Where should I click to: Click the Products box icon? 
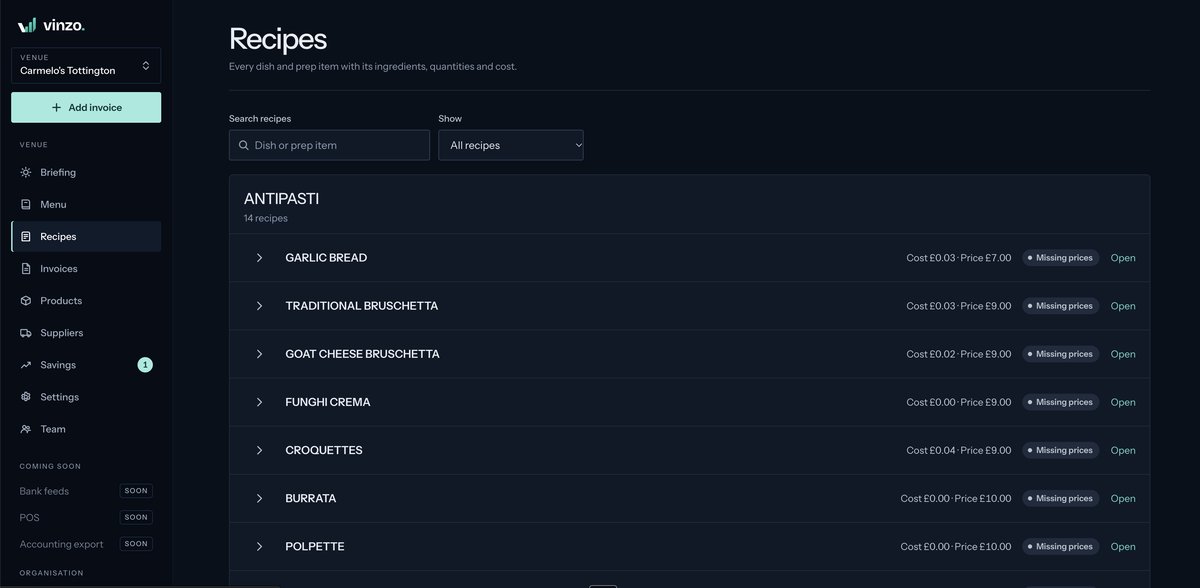click(26, 301)
